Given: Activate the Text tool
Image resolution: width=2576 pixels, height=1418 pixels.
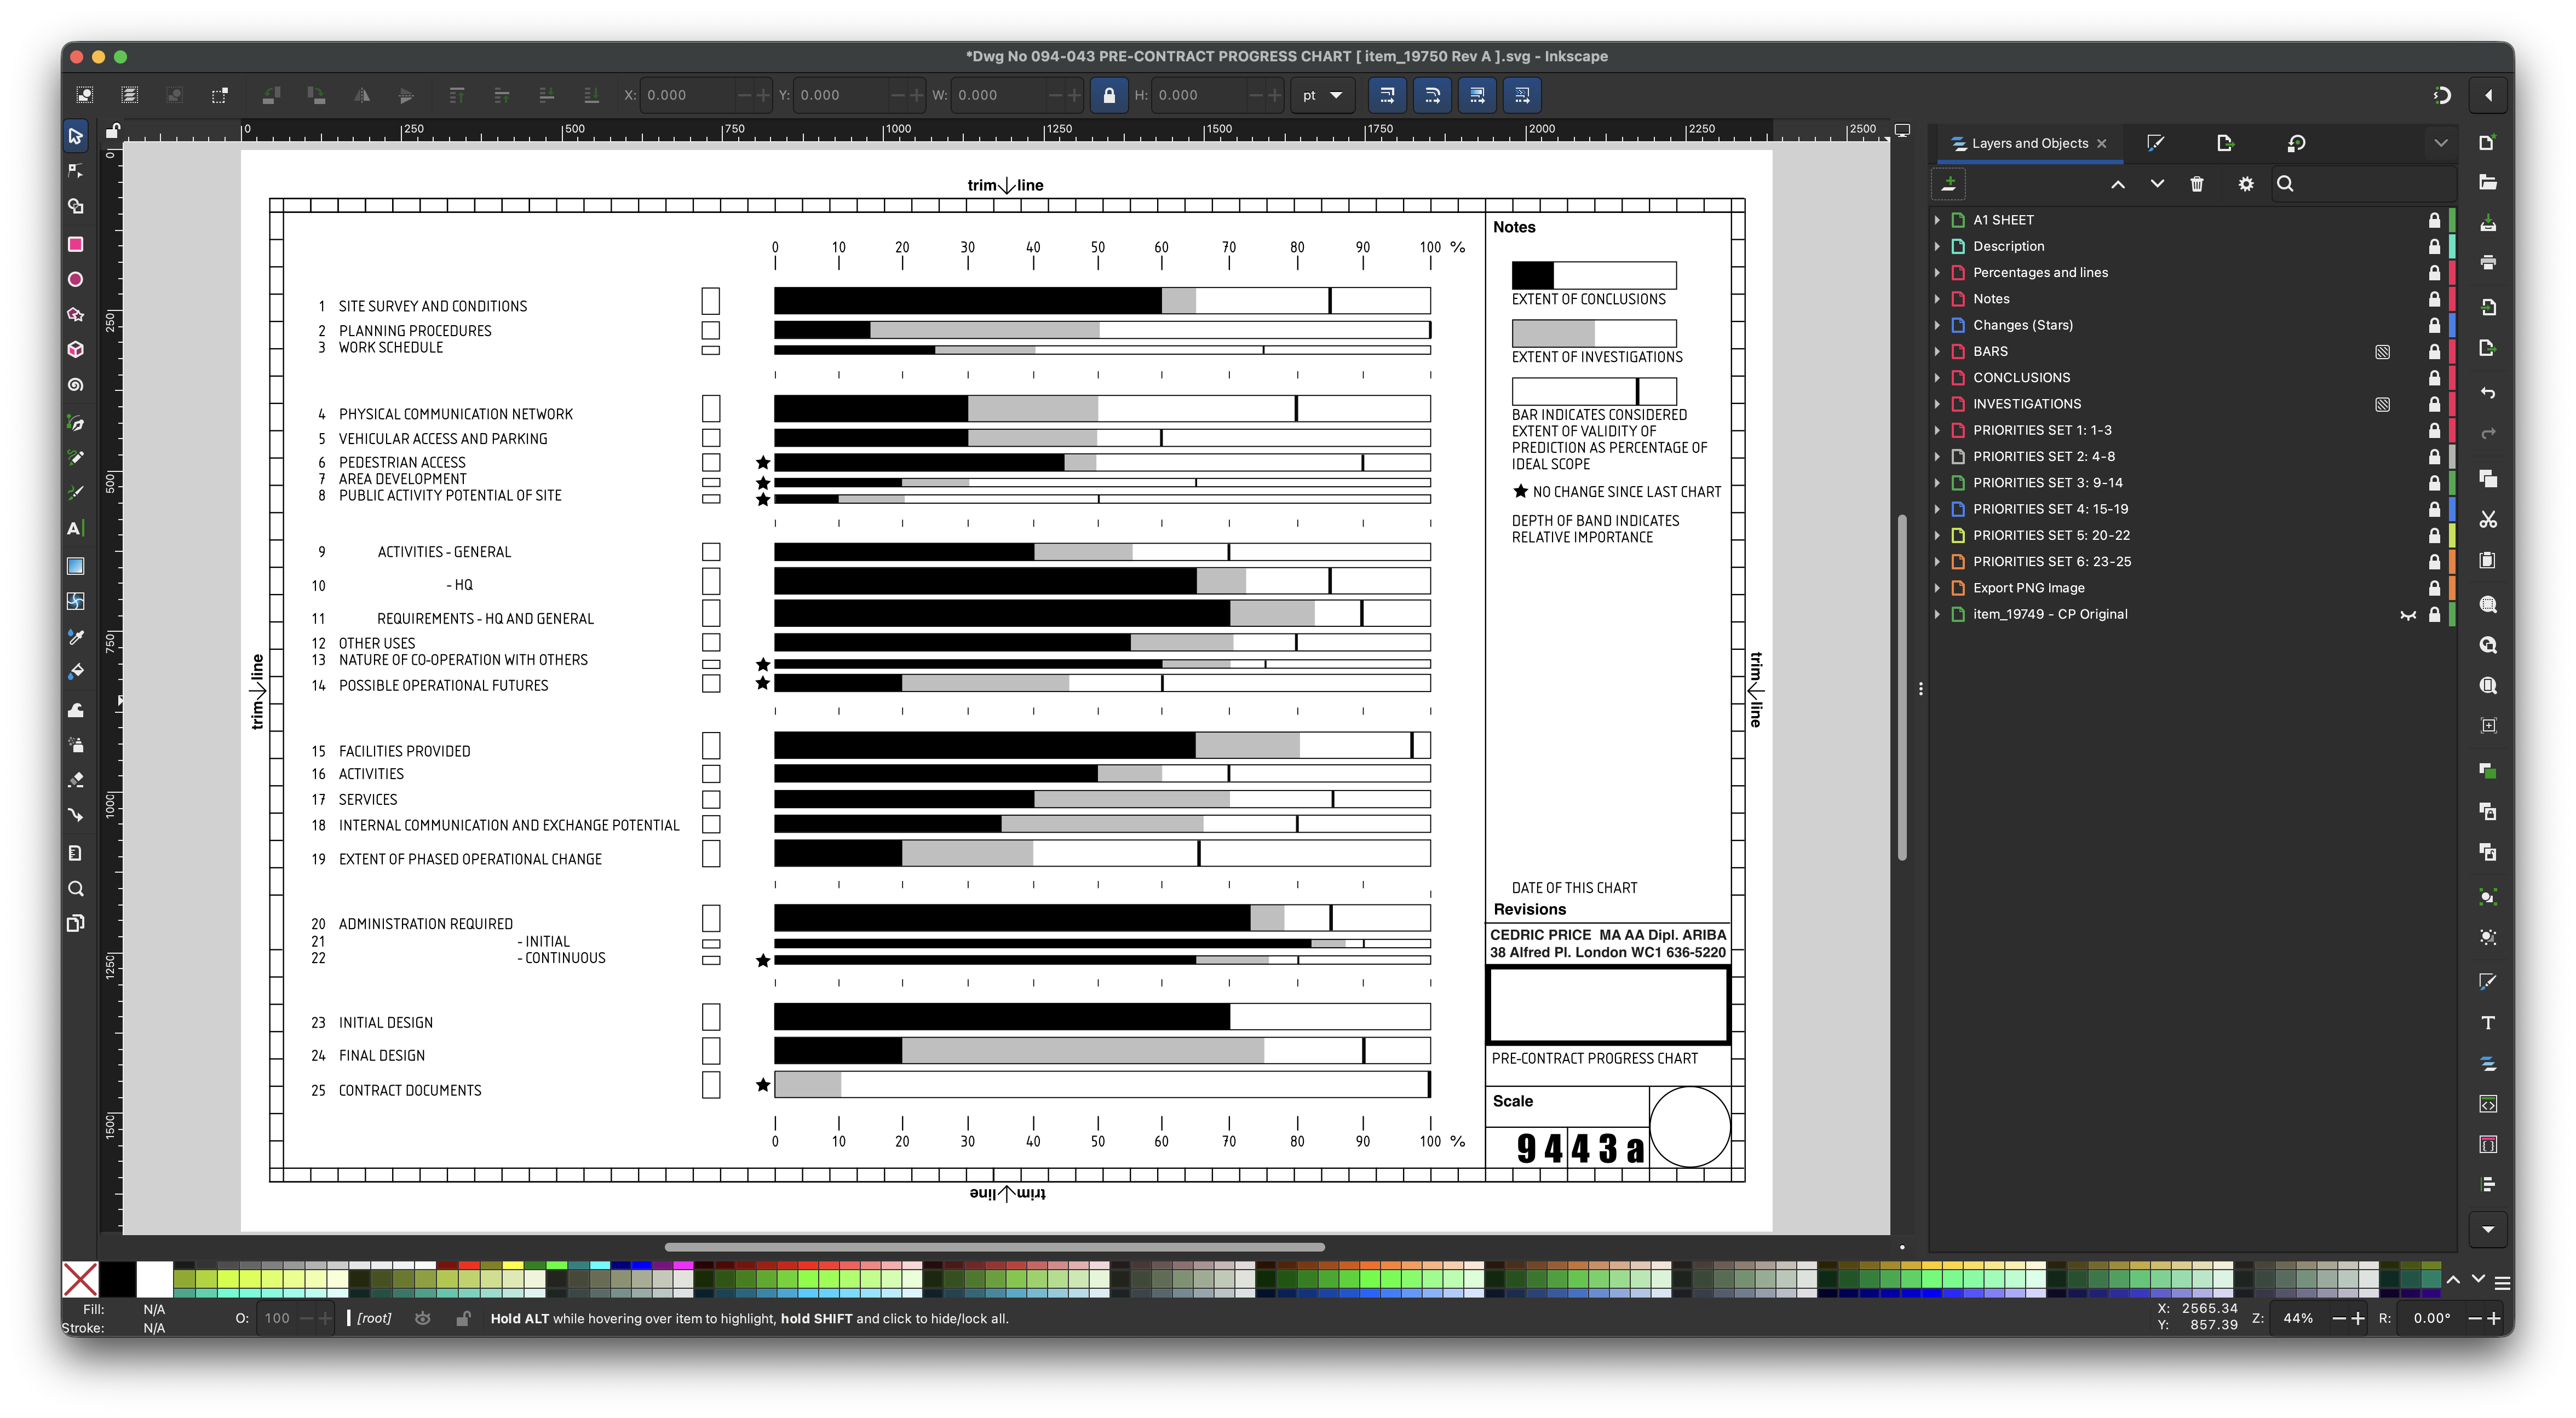Looking at the screenshot, I should tap(75, 528).
